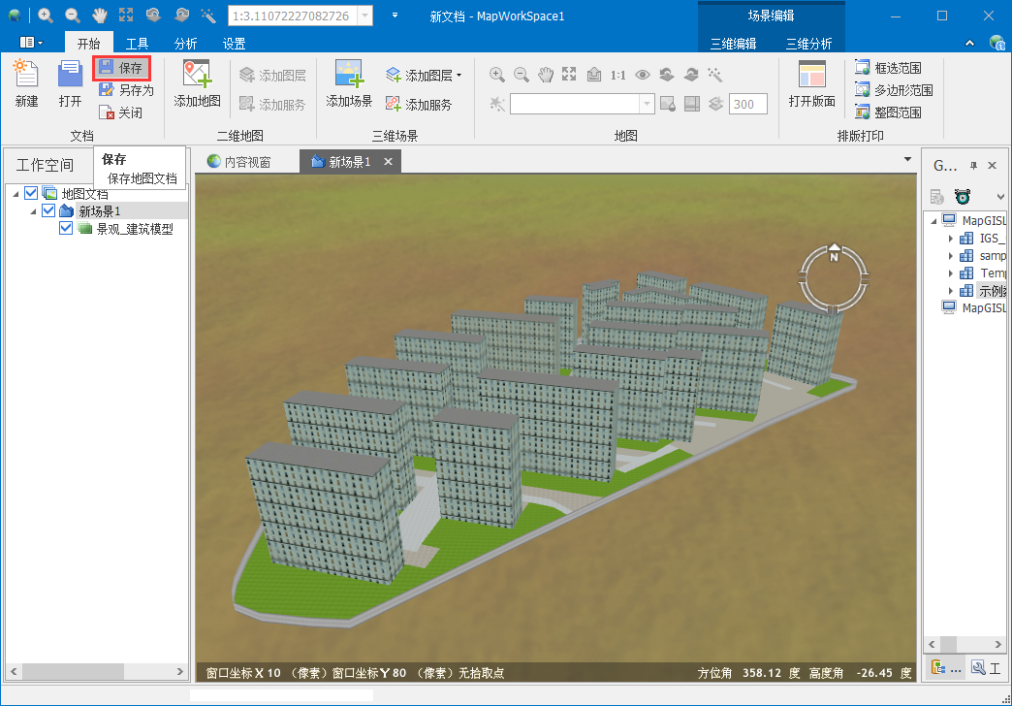Choose 另存为 to save as
The width and height of the screenshot is (1012, 706).
[126, 90]
